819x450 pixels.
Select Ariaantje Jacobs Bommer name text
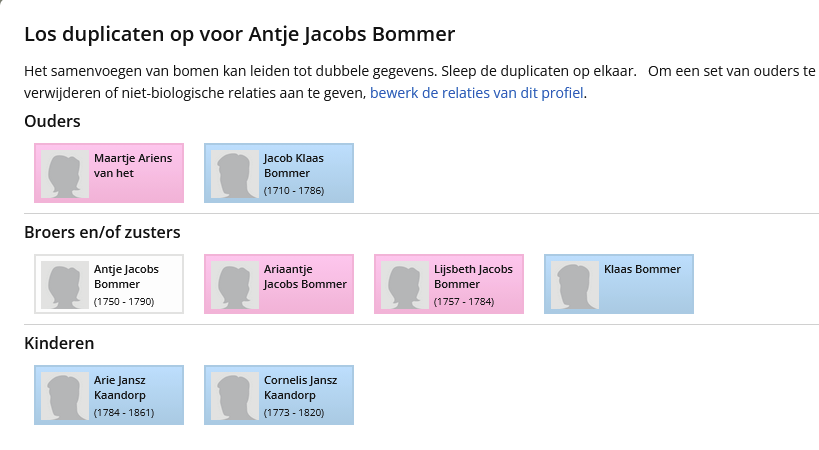[x=304, y=276]
